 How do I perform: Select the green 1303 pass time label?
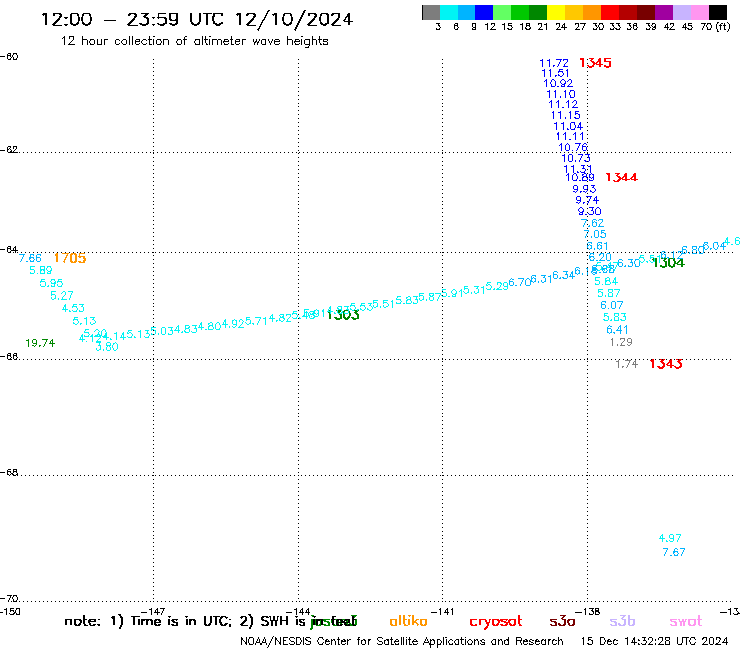pyautogui.click(x=343, y=315)
